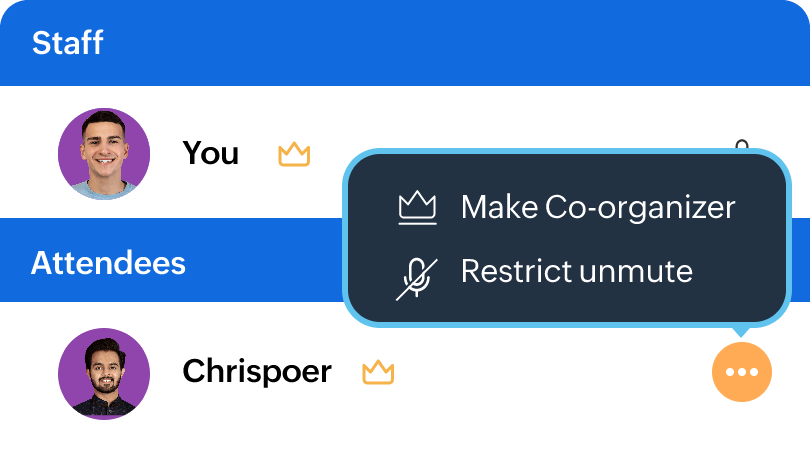Click the "Chrispoer" attendee name
Viewport: 810px width, 468px height.
coord(257,372)
